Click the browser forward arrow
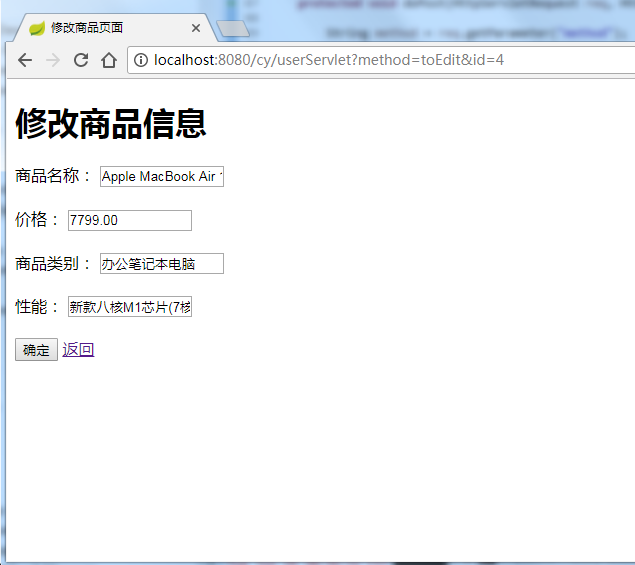Viewport: 635px width, 565px height. tap(53, 60)
